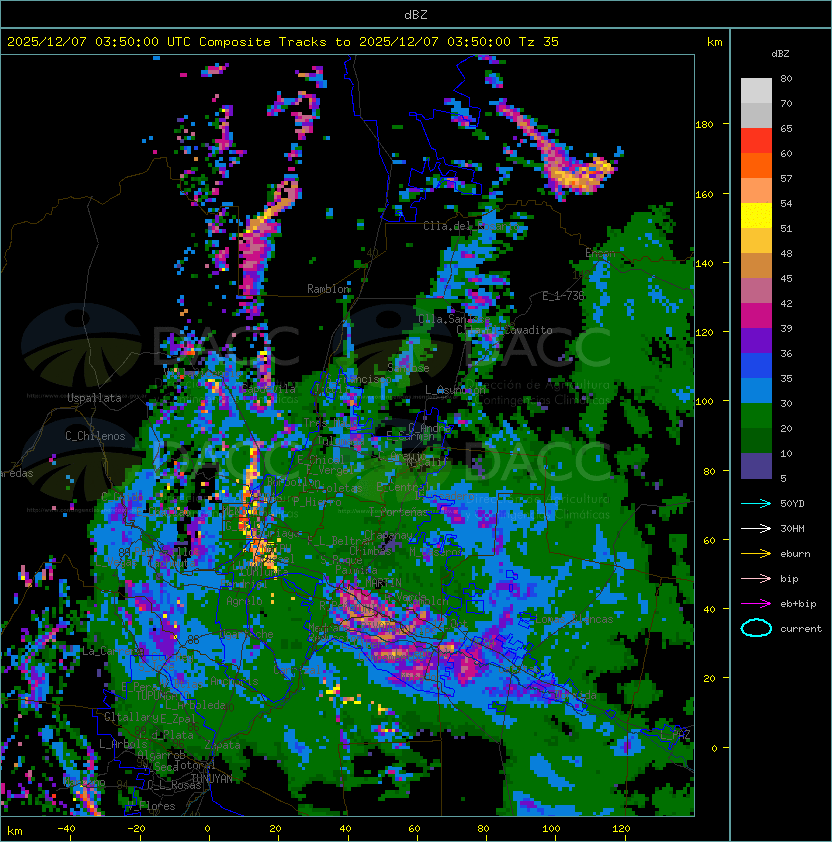
Task: Click the Totoral map label
Action: pyautogui.click(x=195, y=765)
